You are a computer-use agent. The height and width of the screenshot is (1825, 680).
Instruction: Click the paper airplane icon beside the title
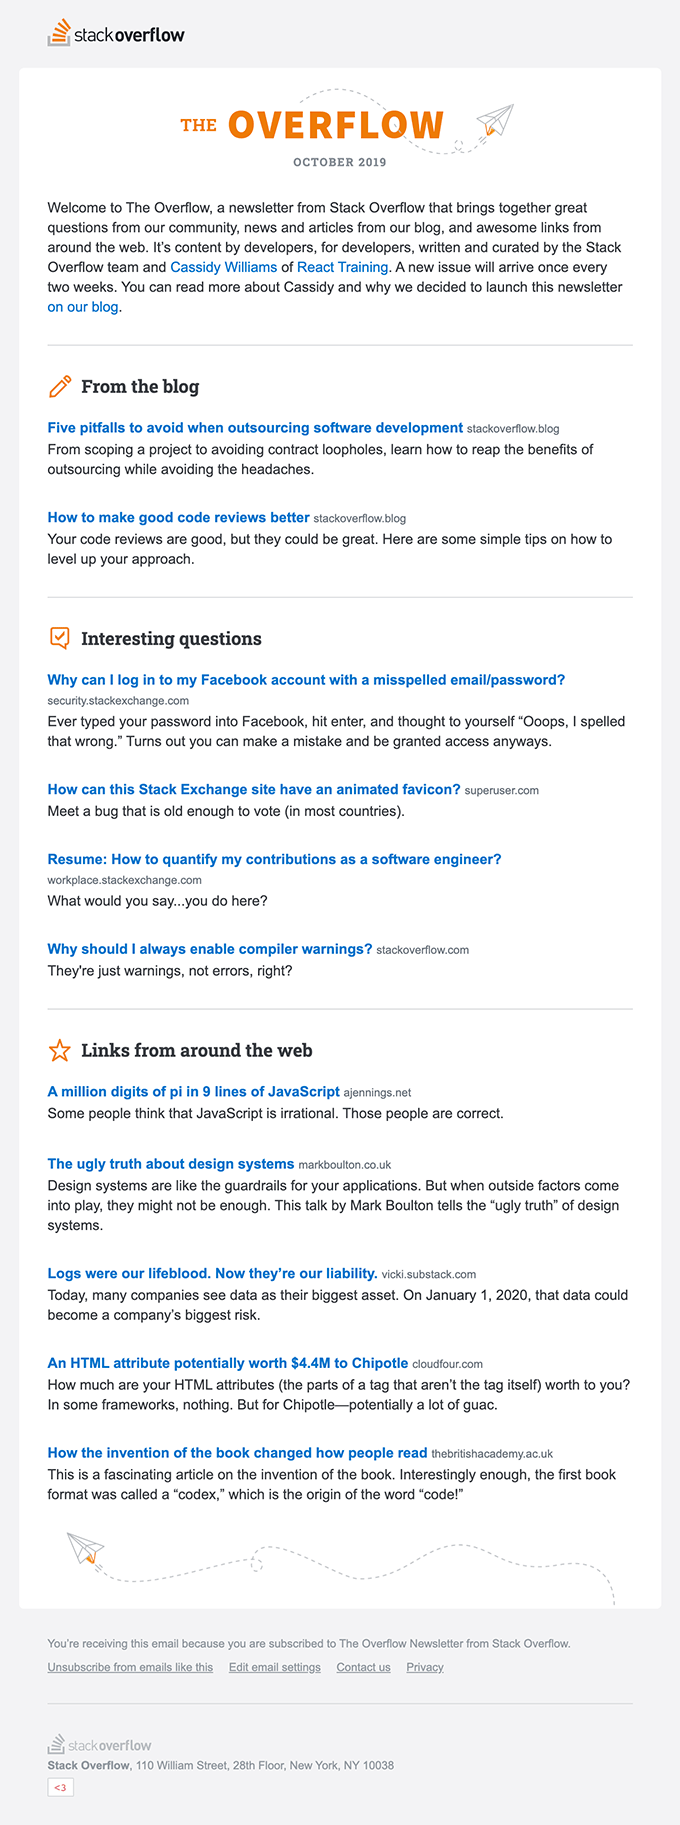494,122
